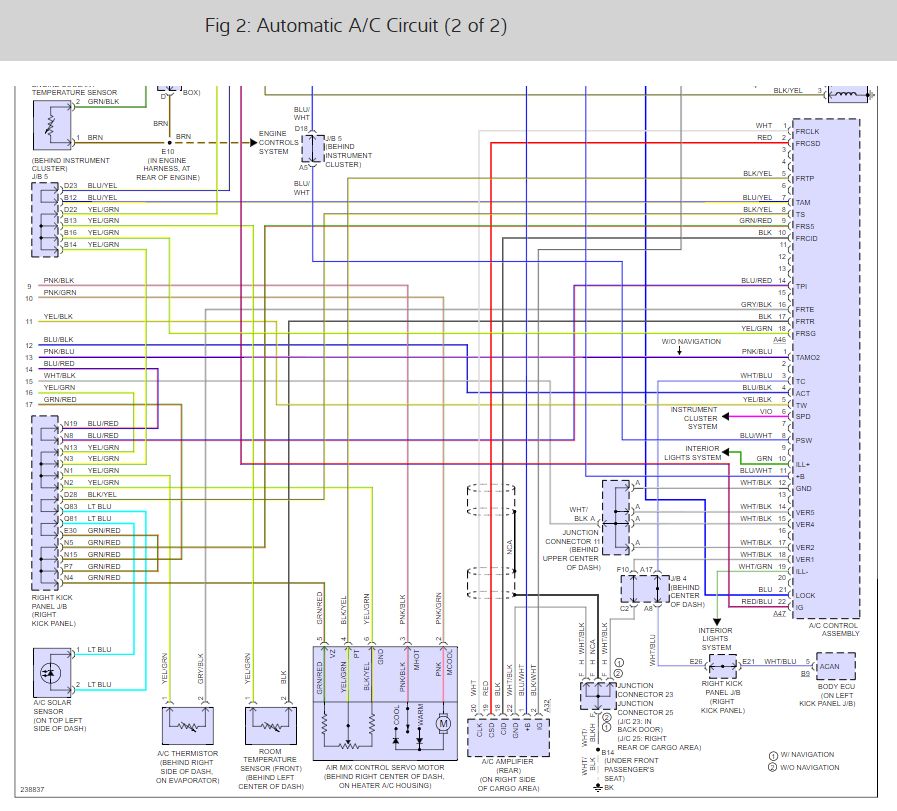Viewport: 897px width, 811px height.
Task: Click "ROOM TEMPERATURE SENSOR (FRONT)" caption
Action: coord(270,760)
